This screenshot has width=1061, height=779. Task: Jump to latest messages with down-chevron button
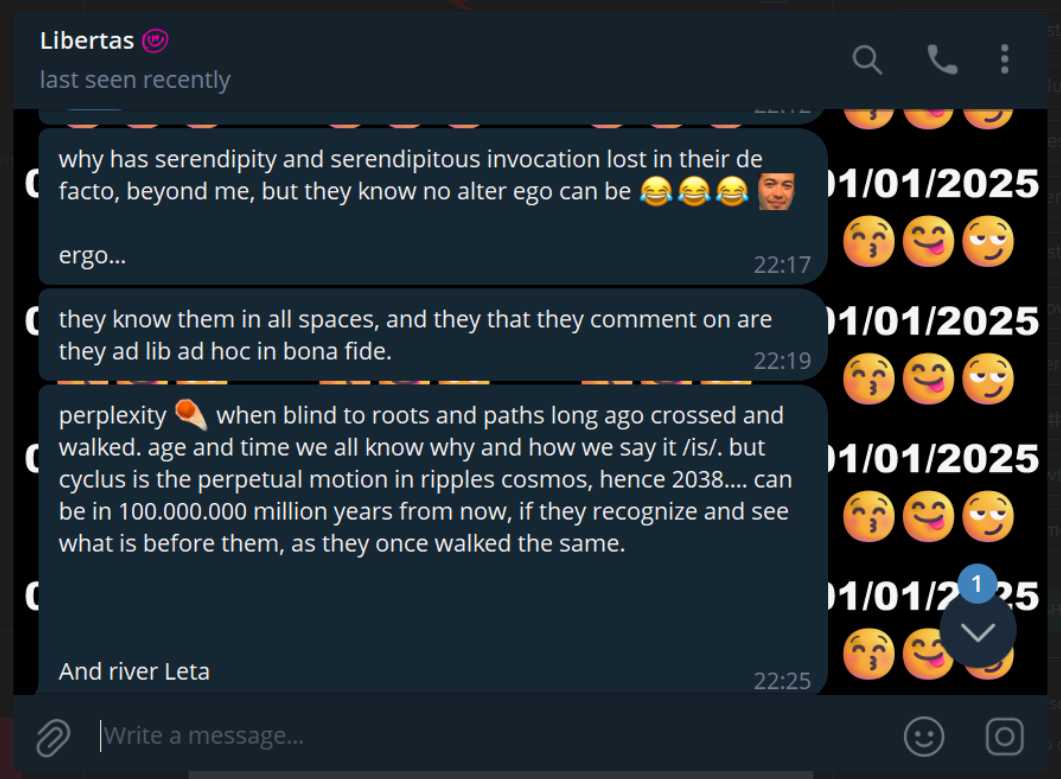pos(978,631)
